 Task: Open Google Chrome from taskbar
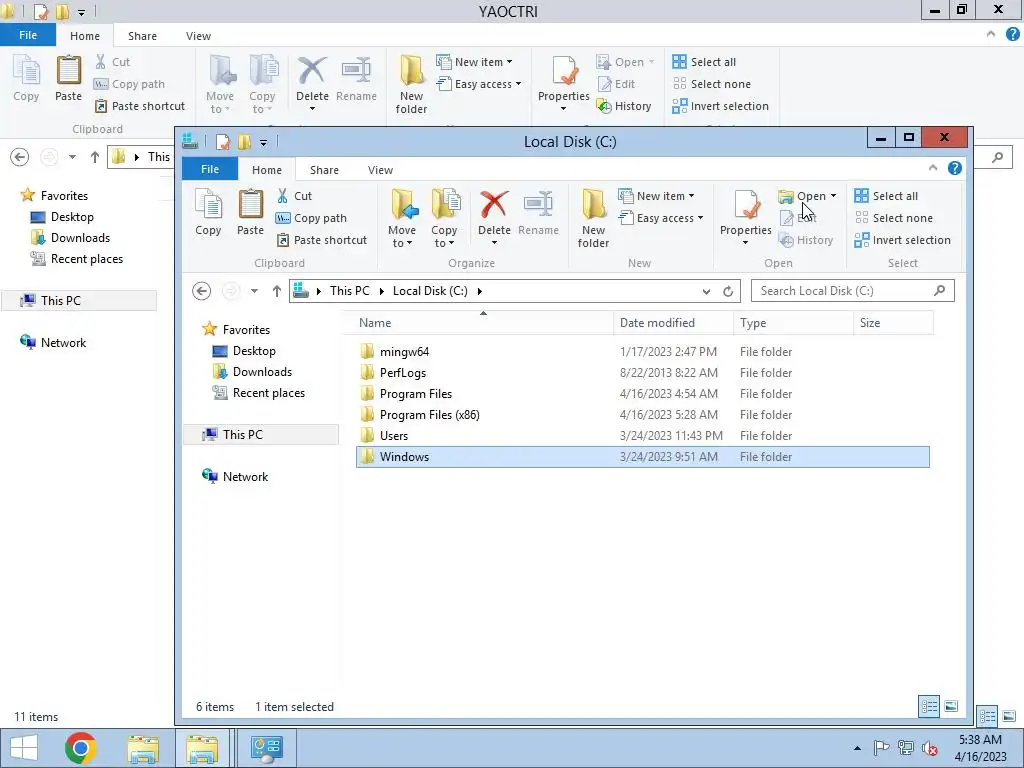tap(81, 748)
